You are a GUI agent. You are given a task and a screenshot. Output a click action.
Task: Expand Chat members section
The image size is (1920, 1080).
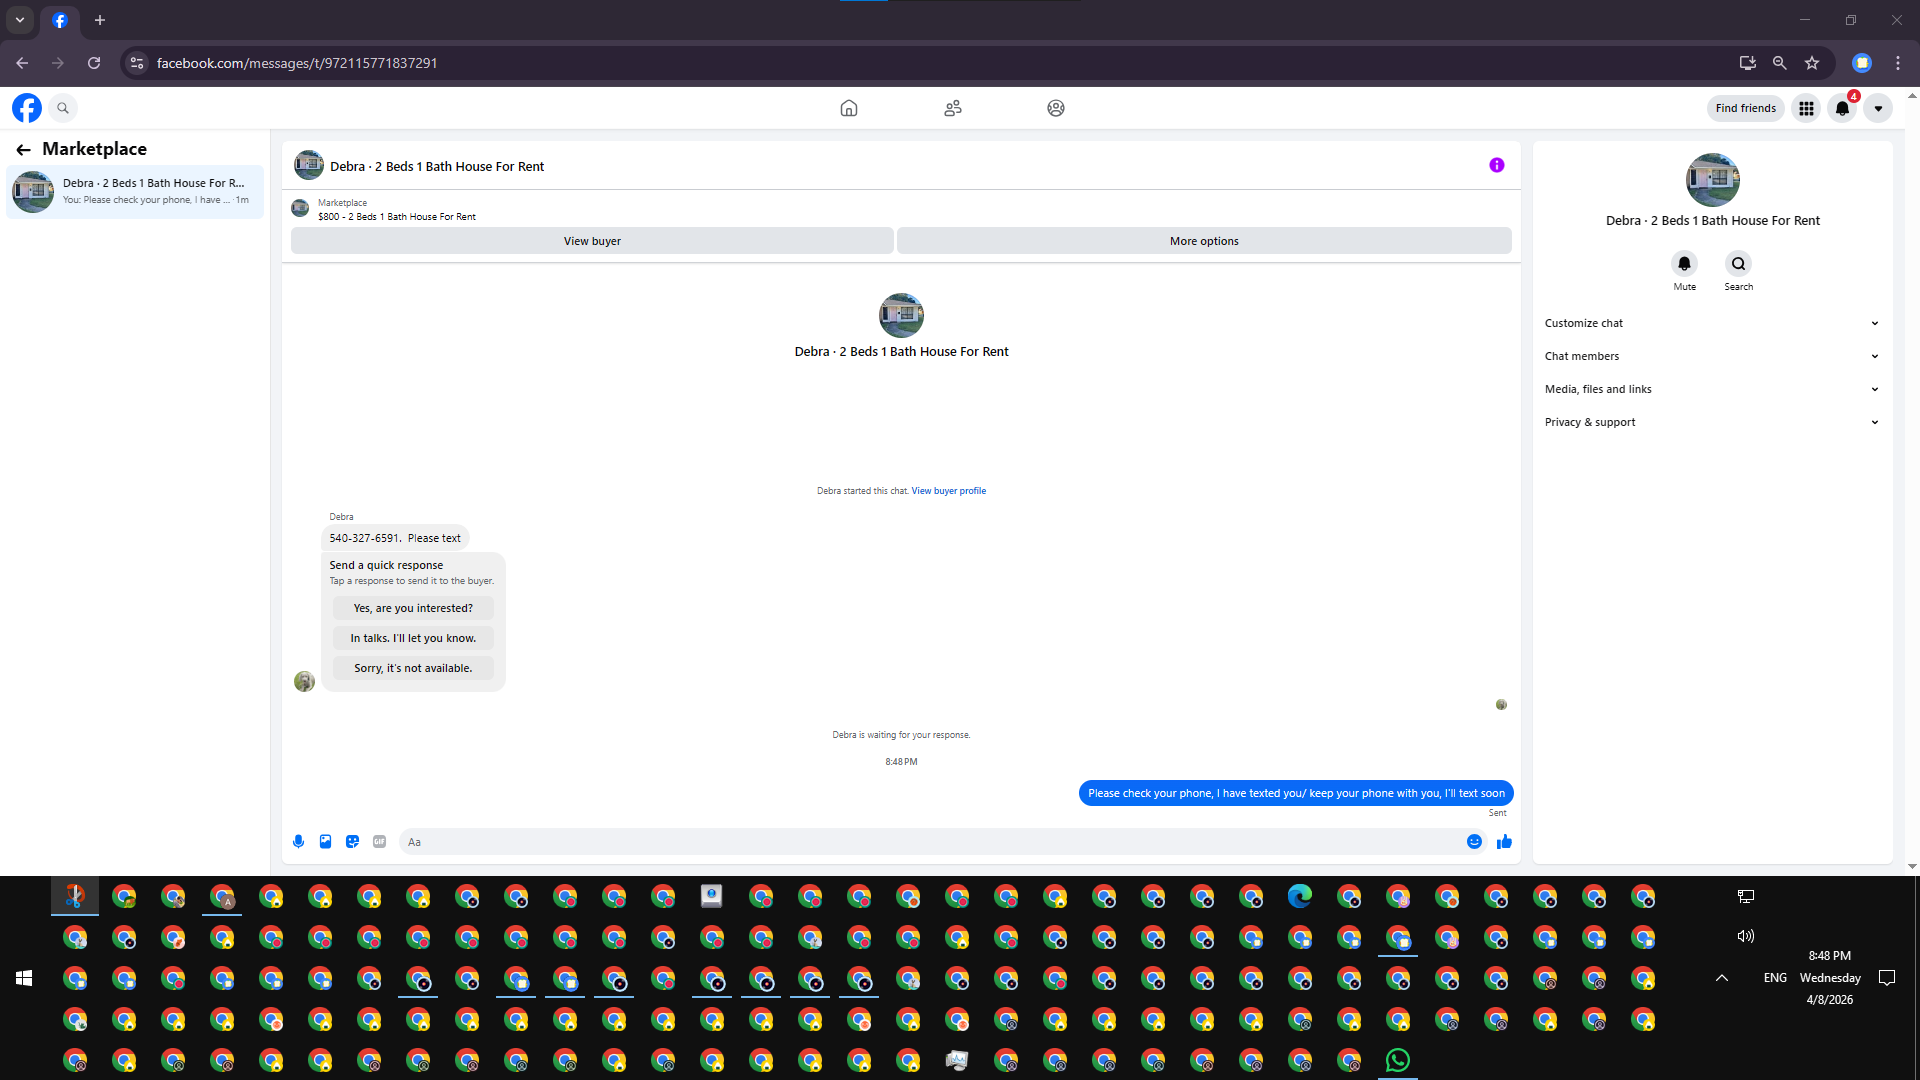1711,356
